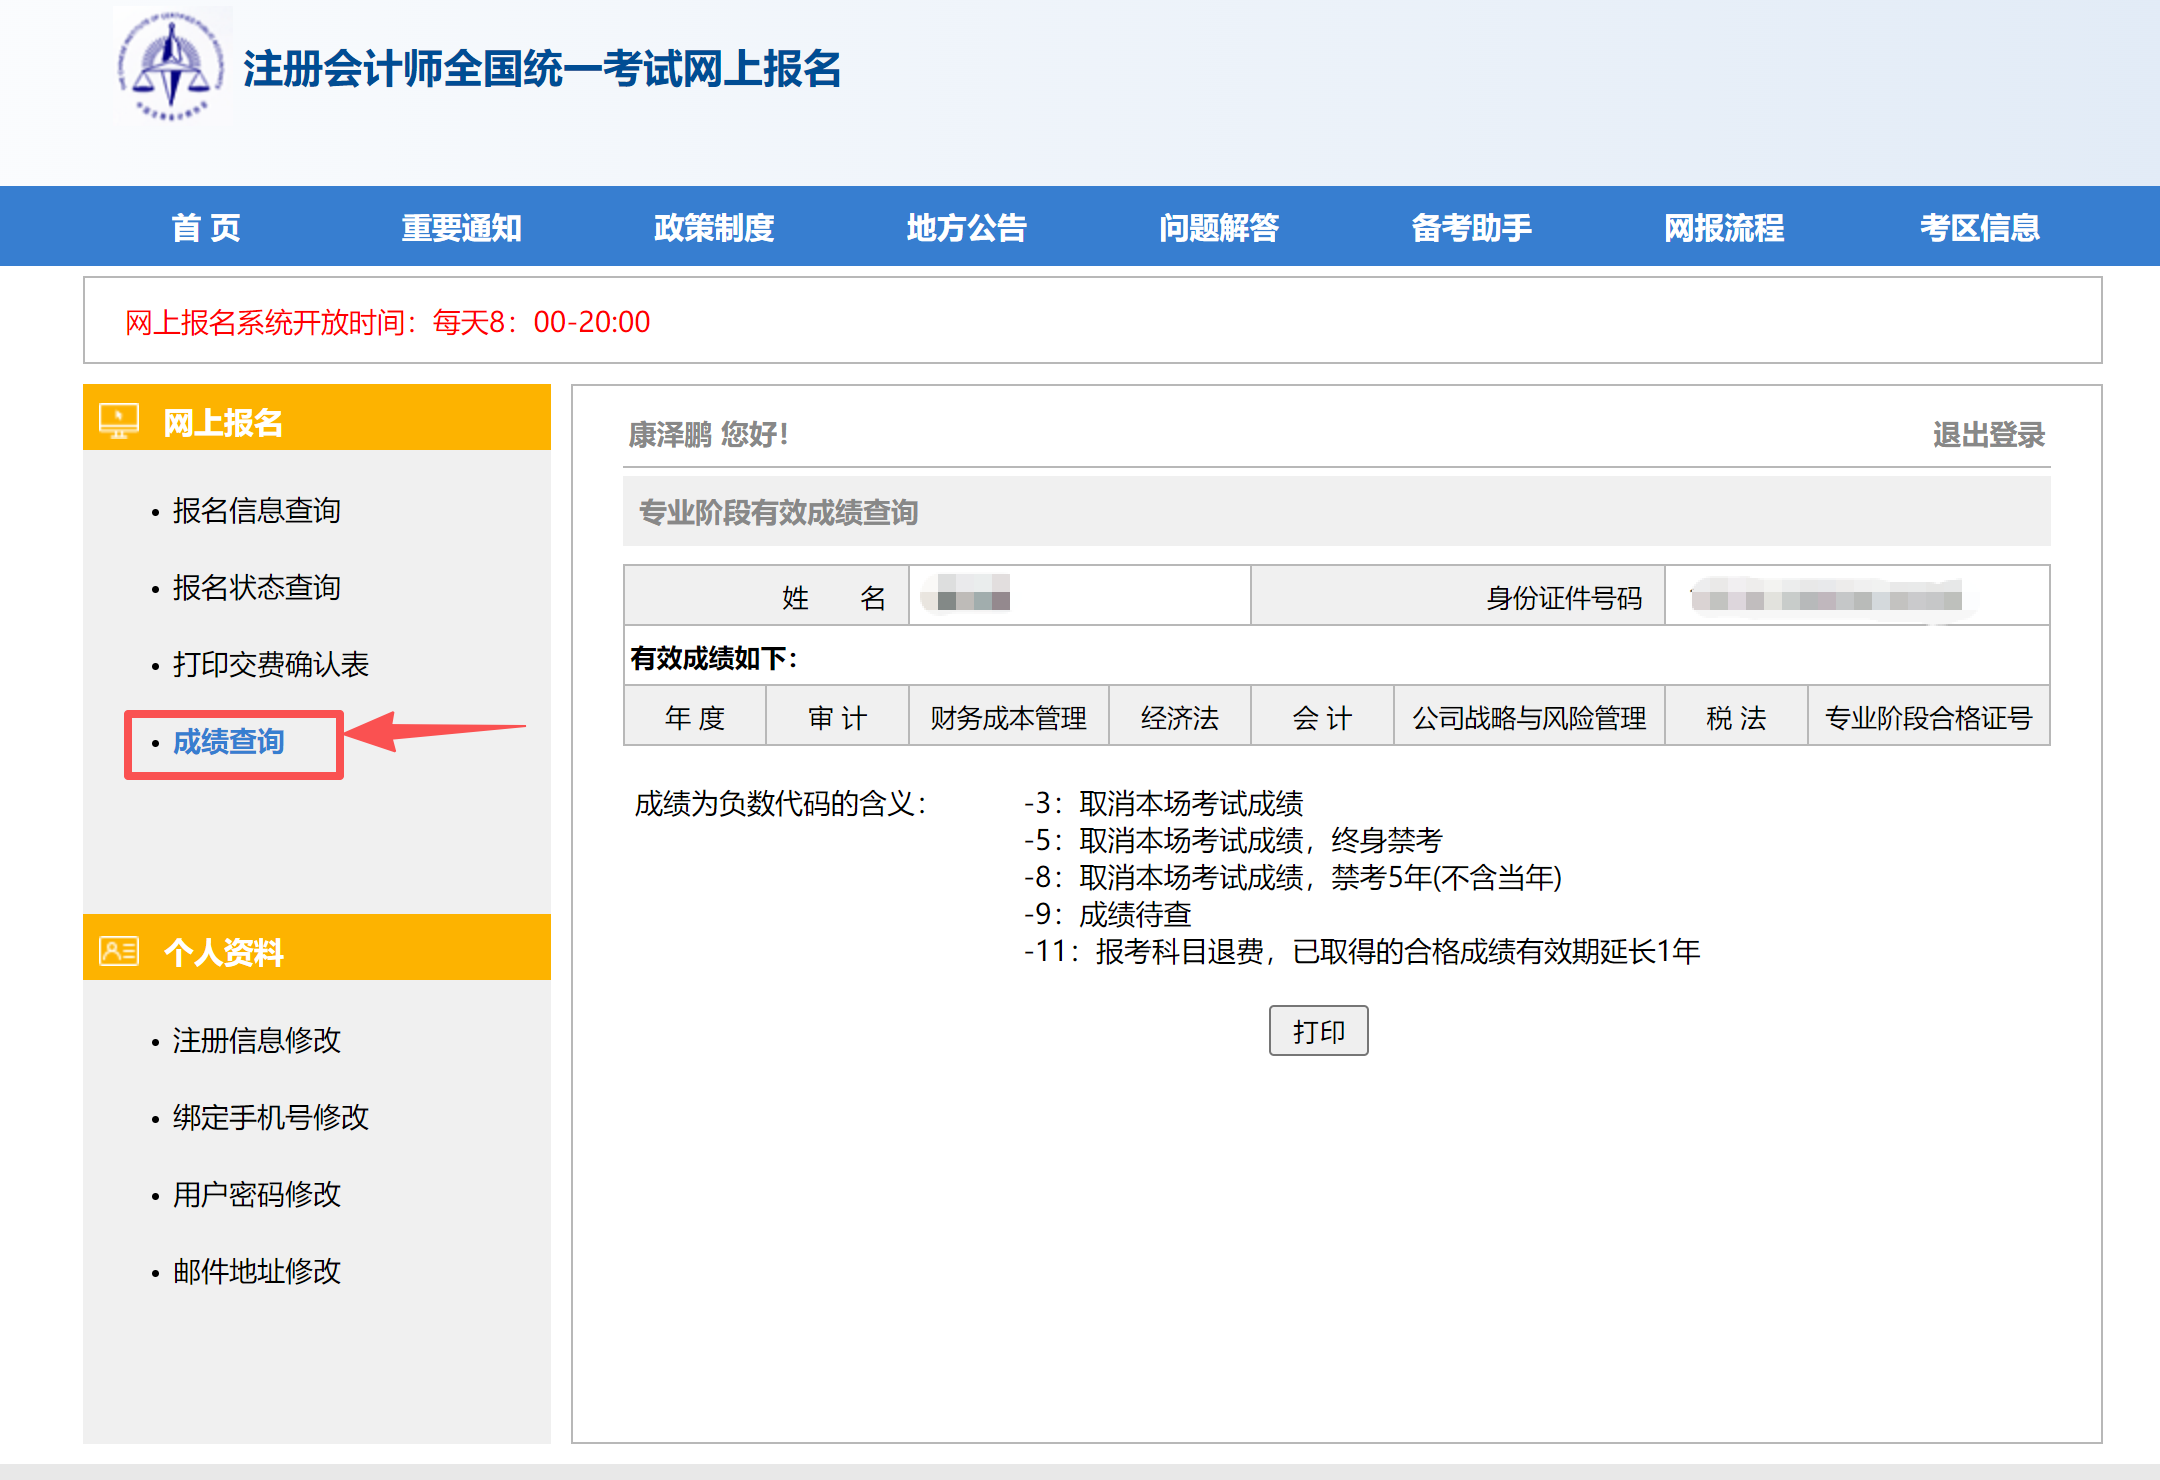Open 打印交费确认表 sidebar link
2160x1480 pixels.
pyautogui.click(x=270, y=665)
